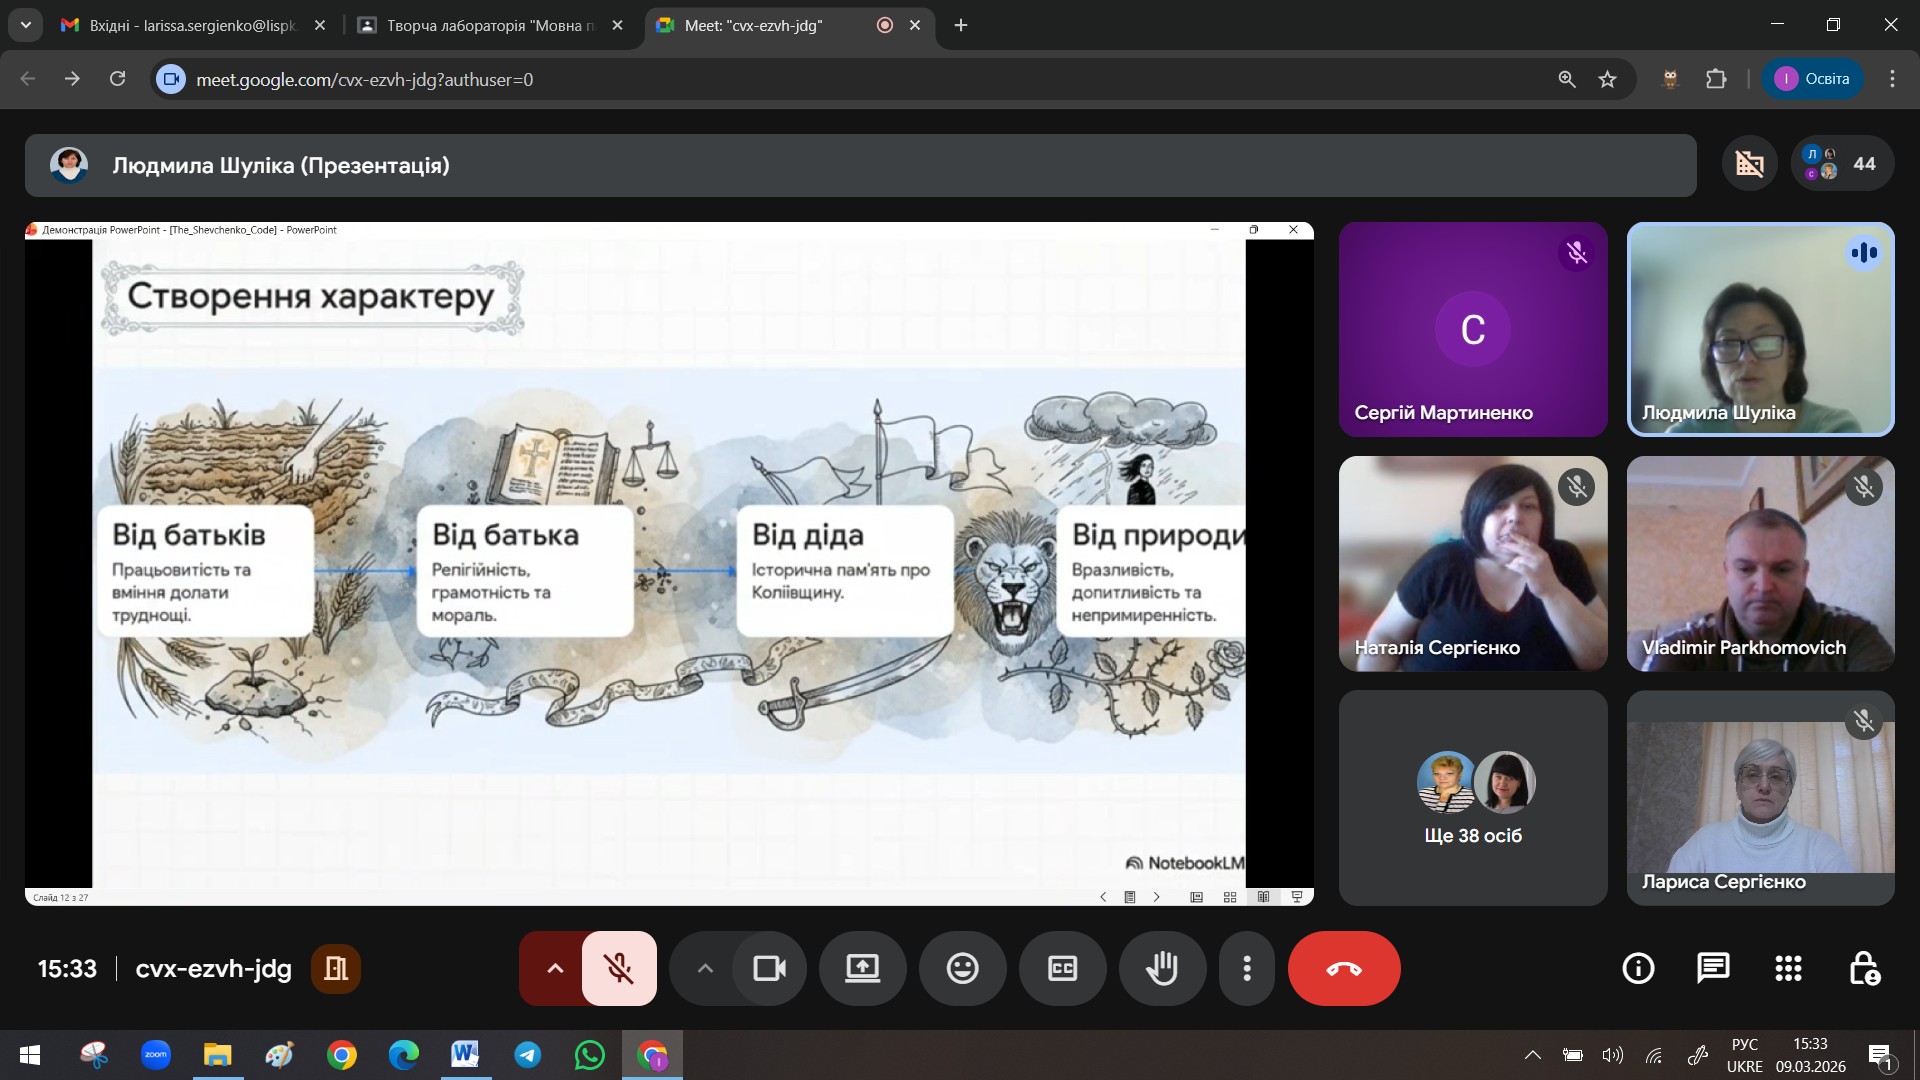Unmute the microphone toggle
Viewport: 1920px width, 1080px height.
coord(619,968)
